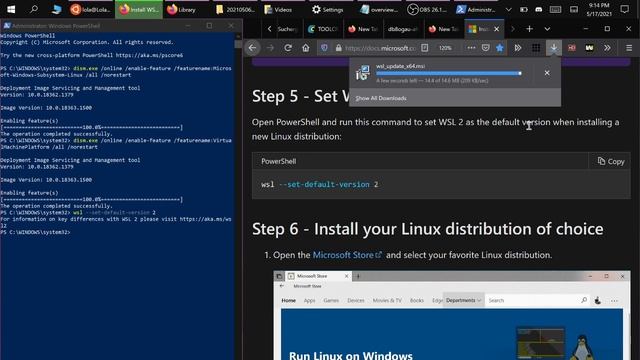Reload the current page
Screen dimensions: 640x360
pyautogui.click(x=288, y=48)
